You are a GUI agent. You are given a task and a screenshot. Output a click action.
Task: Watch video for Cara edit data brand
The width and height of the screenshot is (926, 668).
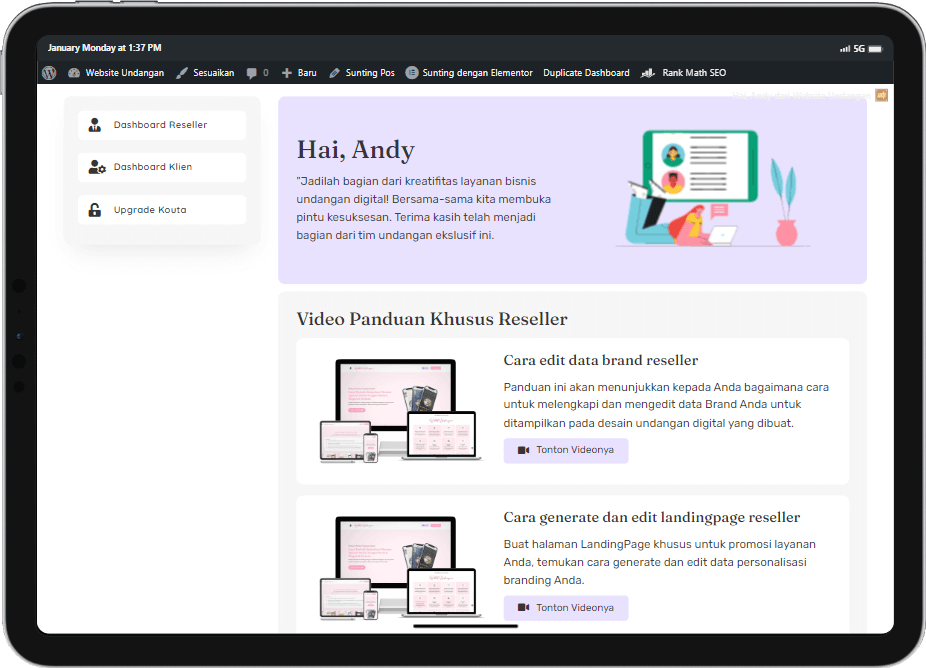566,450
